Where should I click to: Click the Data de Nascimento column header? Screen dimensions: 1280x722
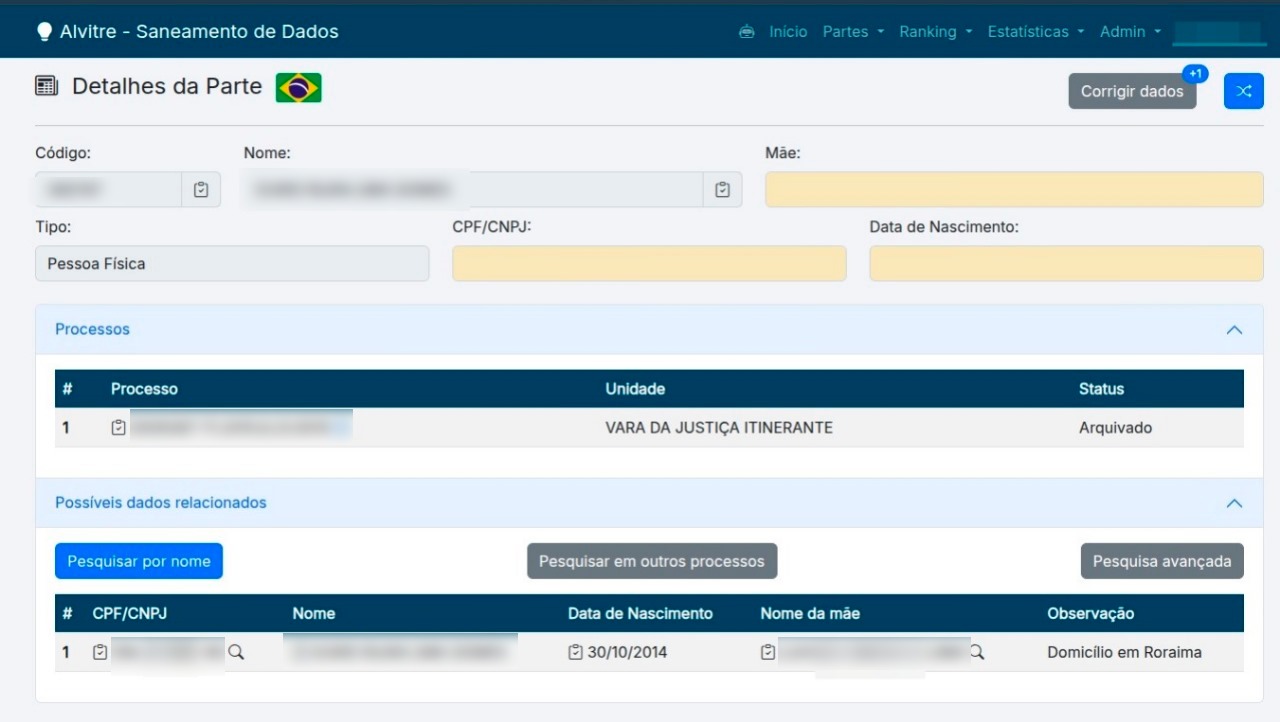click(x=640, y=613)
